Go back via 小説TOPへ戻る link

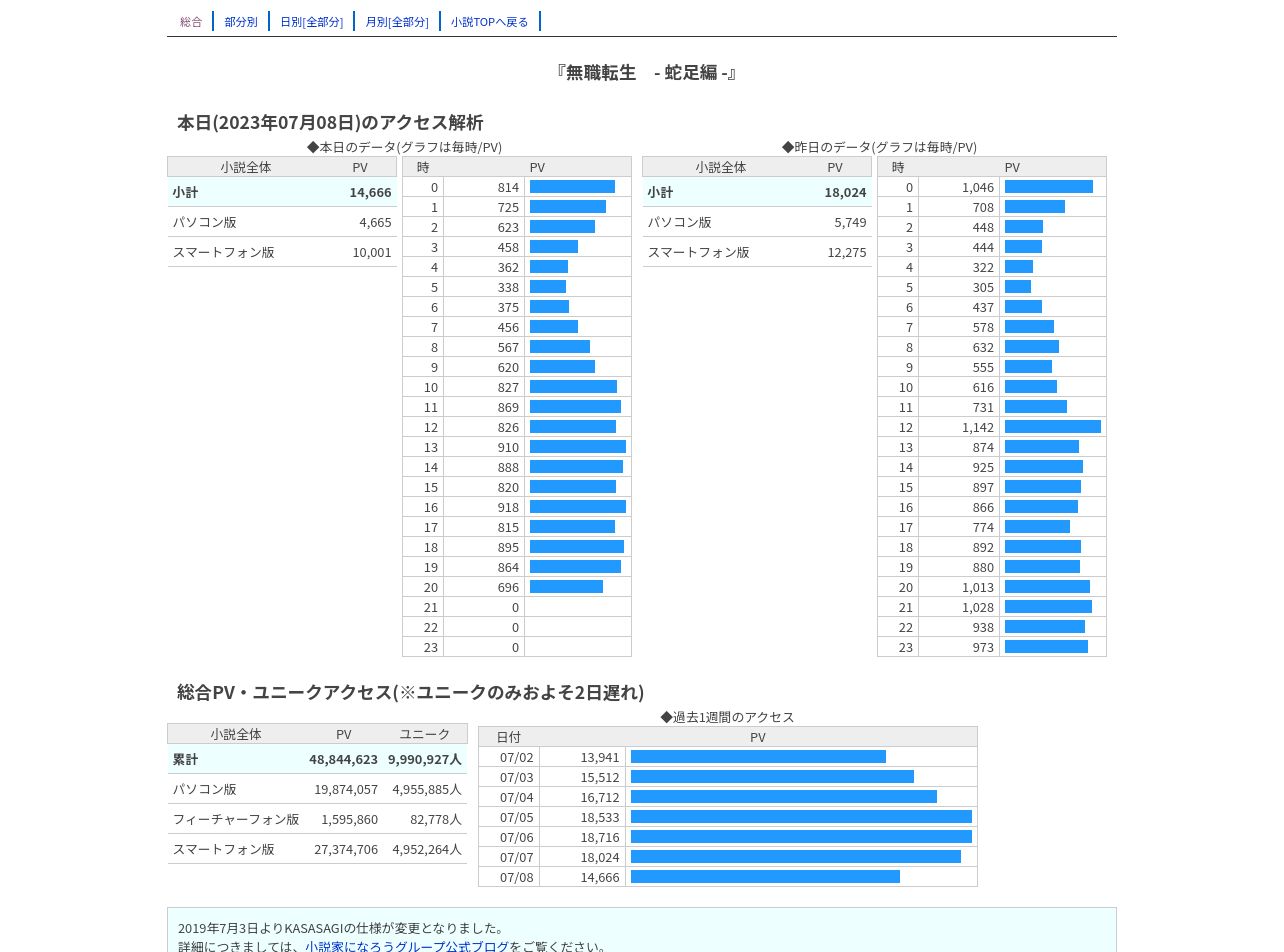coord(490,22)
